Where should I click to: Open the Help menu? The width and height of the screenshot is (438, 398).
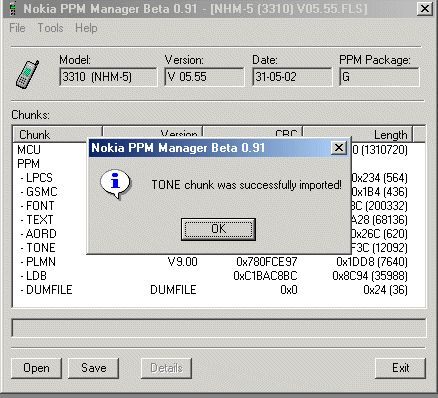pos(86,28)
